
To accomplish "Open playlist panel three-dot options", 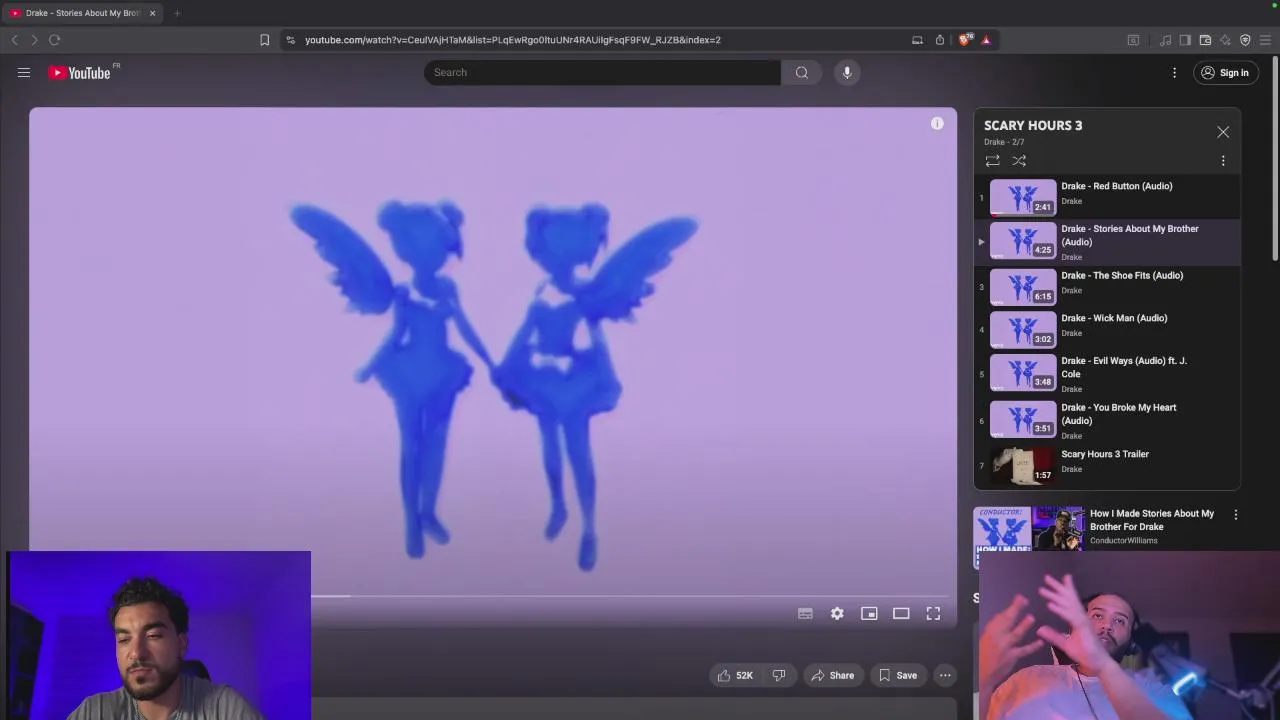I will point(1223,160).
